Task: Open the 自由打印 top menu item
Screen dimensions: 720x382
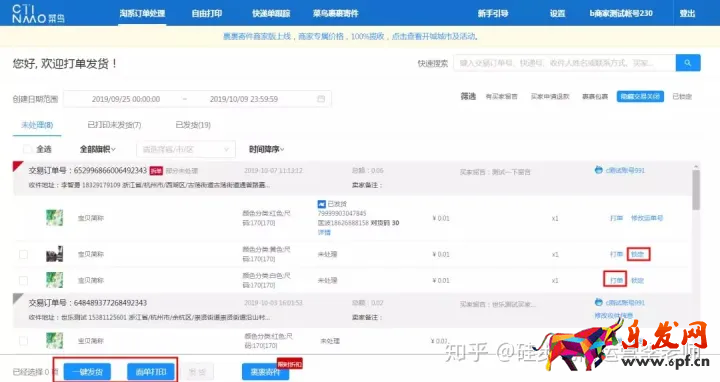Action: point(207,13)
